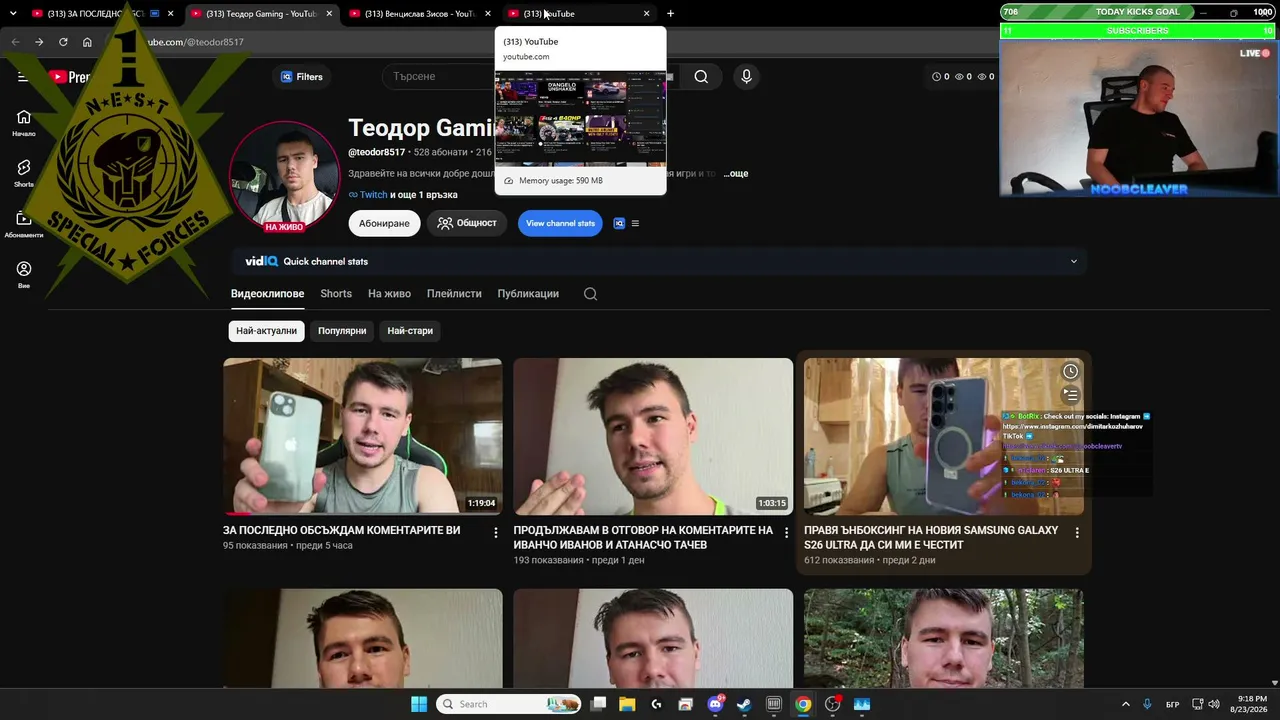The width and height of the screenshot is (1280, 720).
Task: Open Windows Start menu
Action: [x=418, y=704]
